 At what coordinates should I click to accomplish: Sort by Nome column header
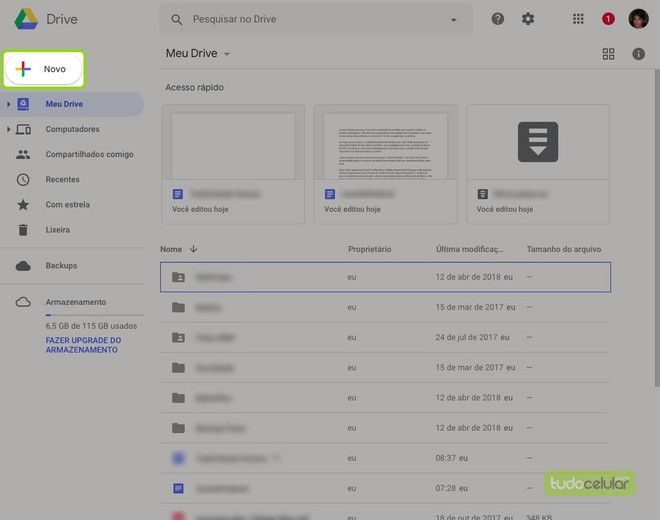(x=171, y=249)
